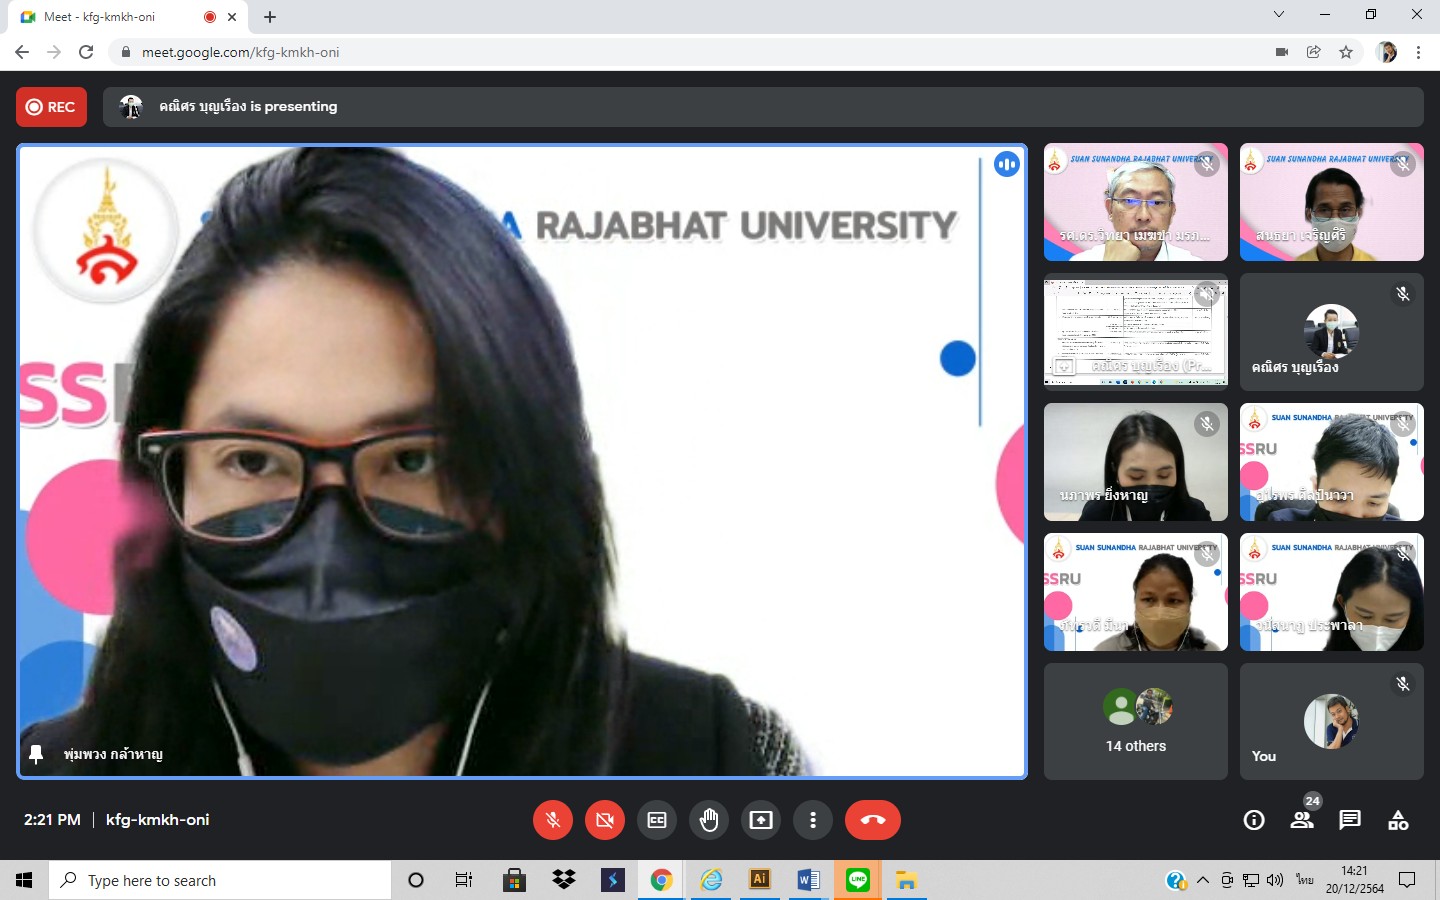Click the REC recording indicator
The height and width of the screenshot is (900, 1440).
(51, 107)
